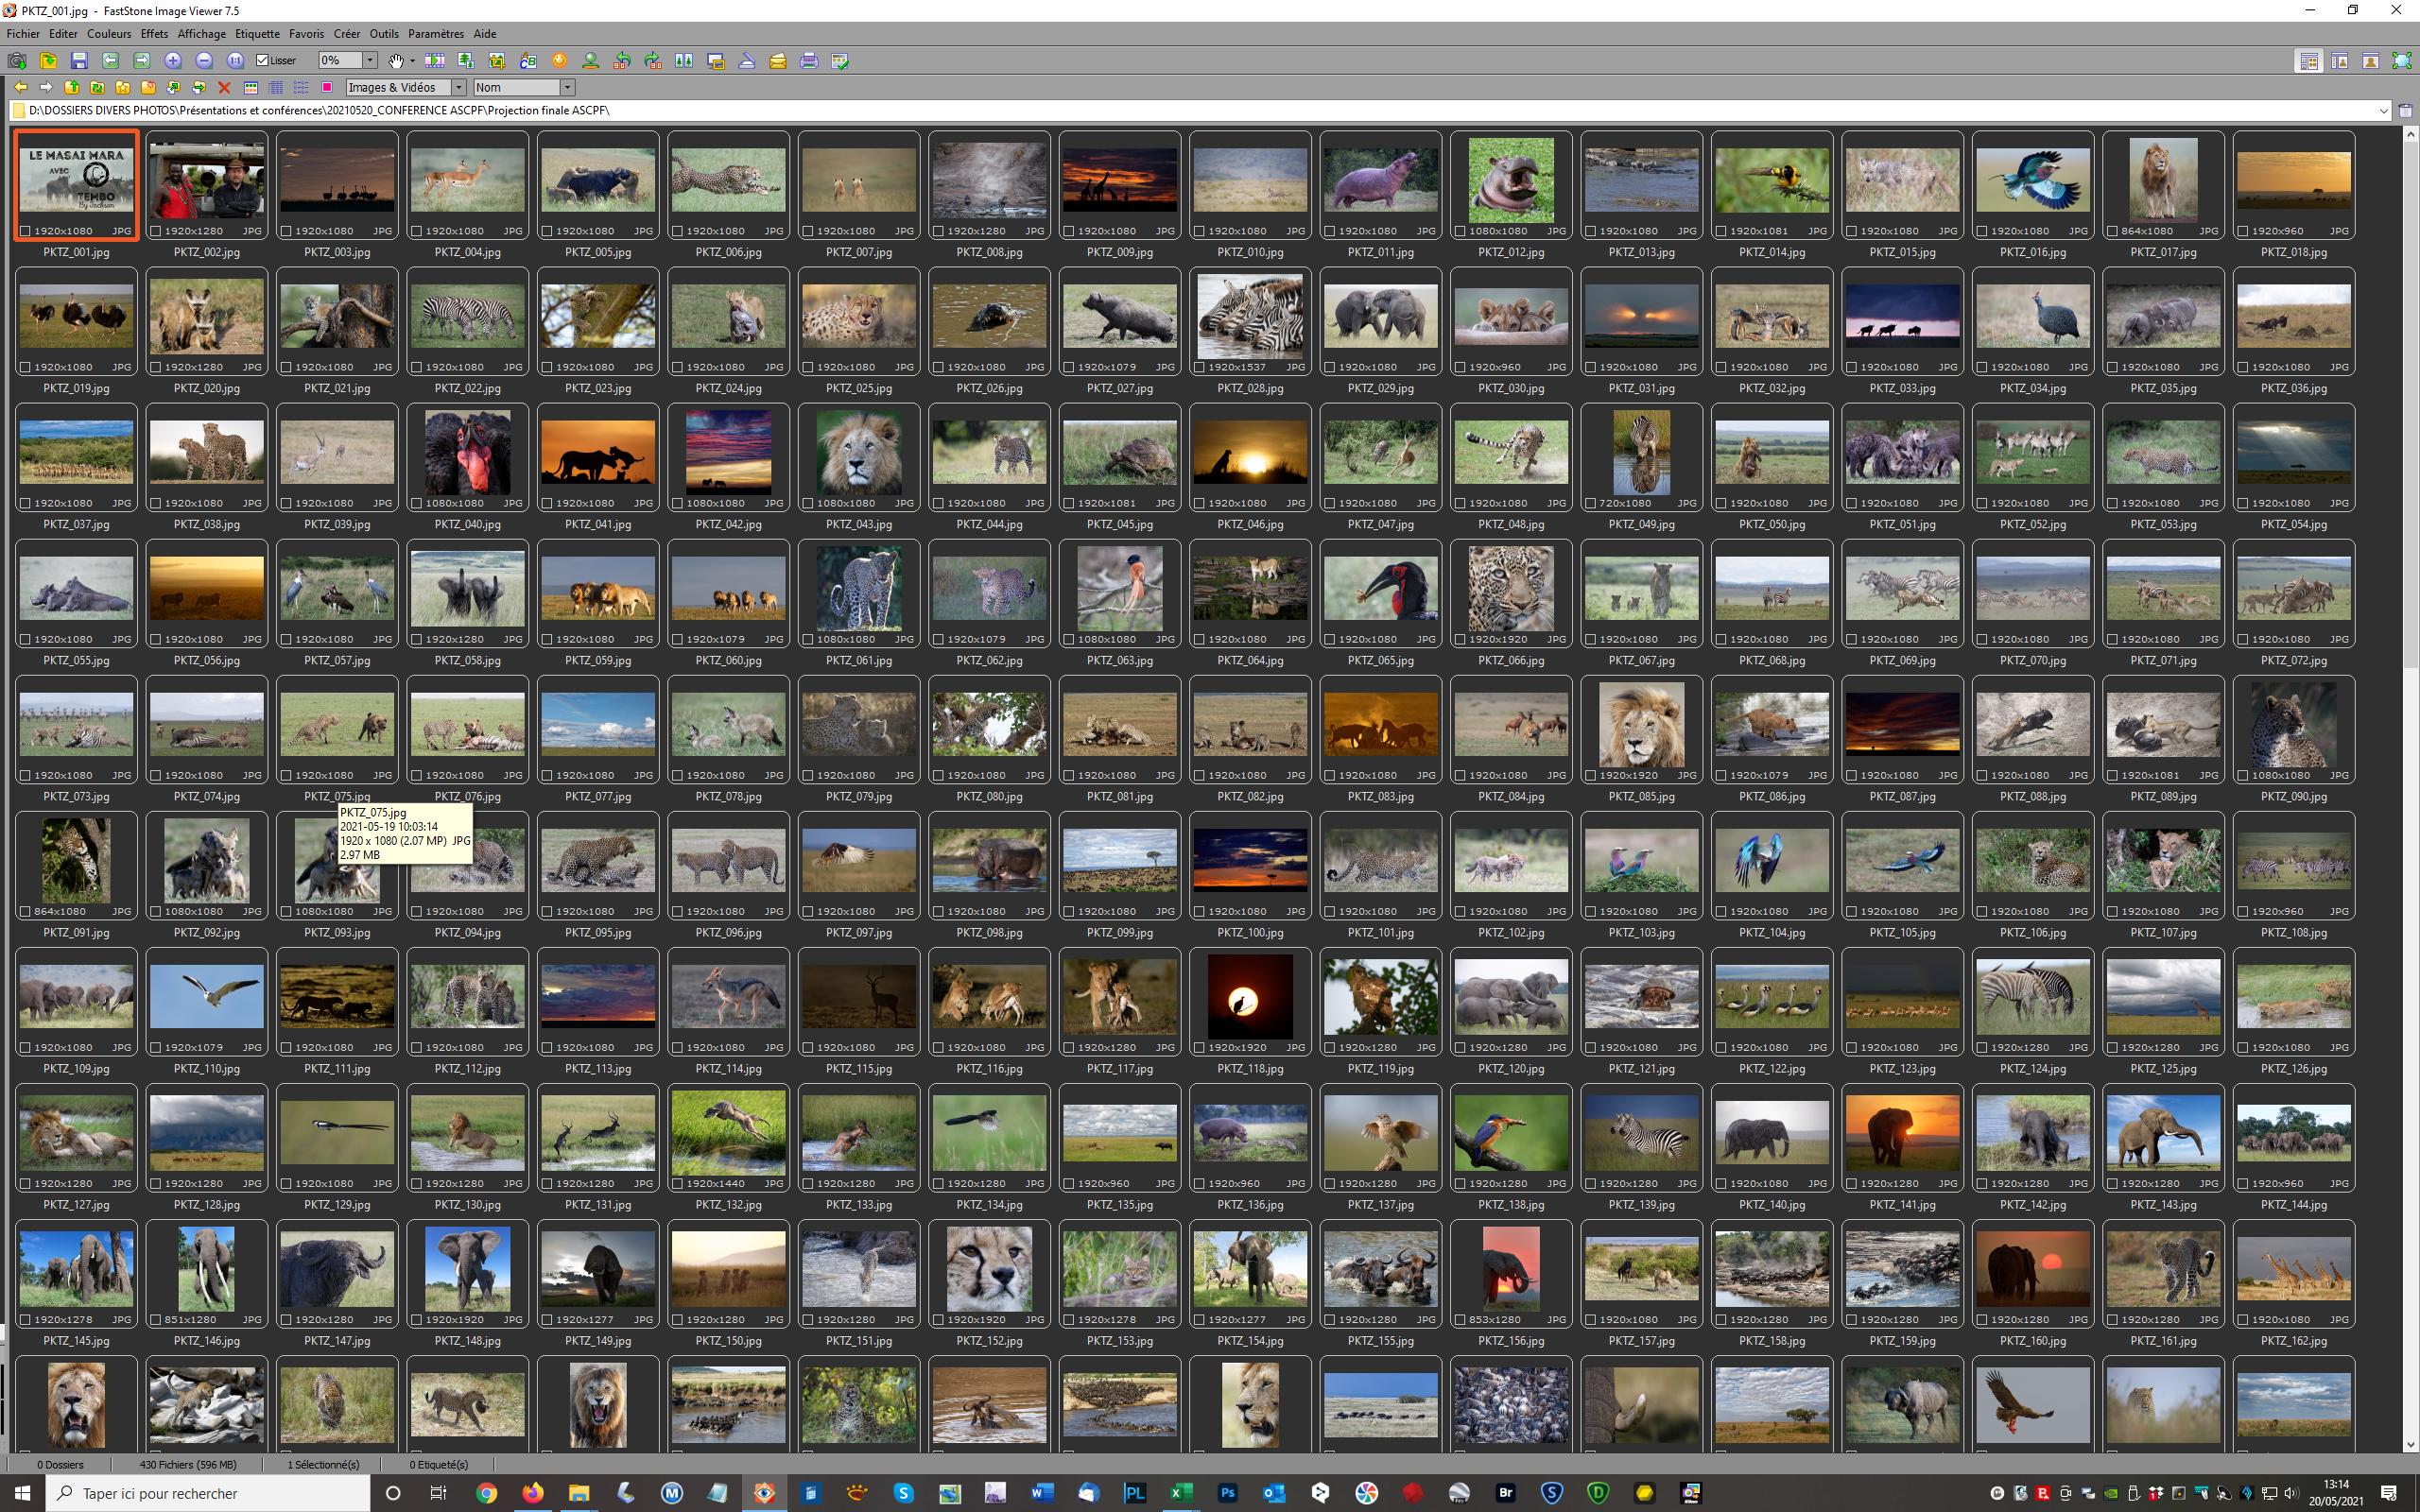
Task: Click '1 Sélectionné(s)' in status bar
Action: pyautogui.click(x=323, y=1465)
